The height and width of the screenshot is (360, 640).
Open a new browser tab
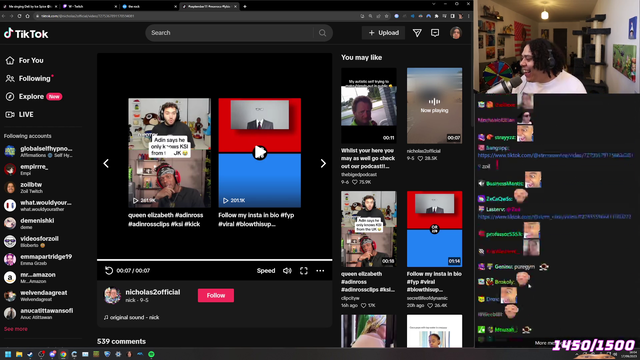[245, 7]
